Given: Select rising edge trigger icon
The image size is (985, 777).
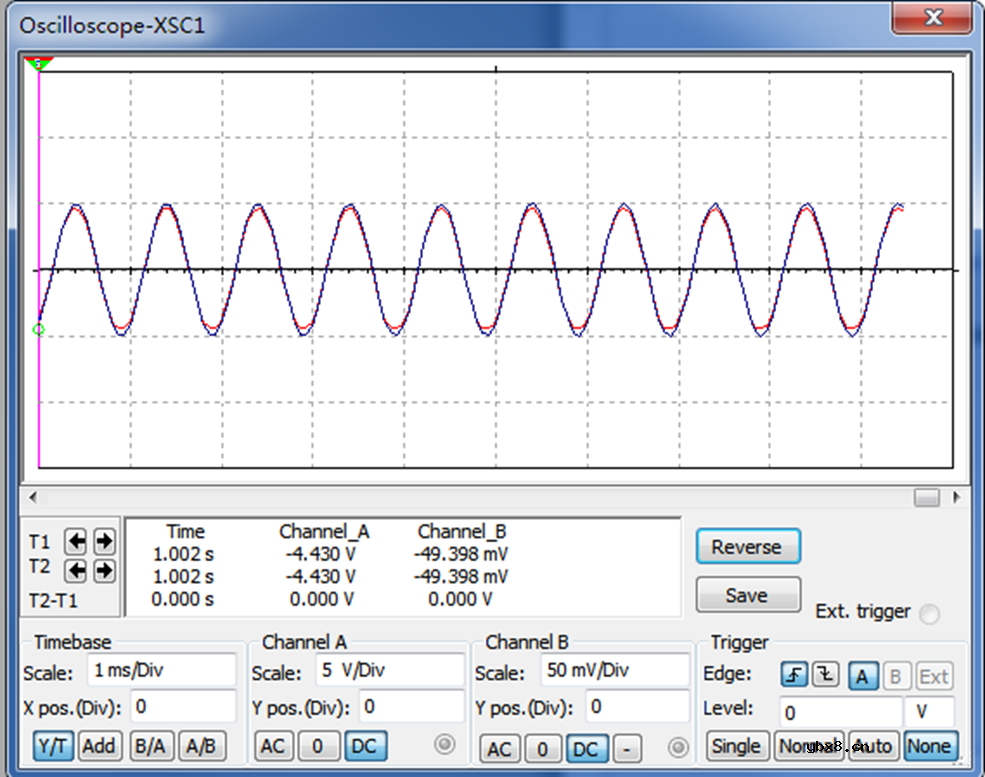Looking at the screenshot, I should (x=794, y=676).
